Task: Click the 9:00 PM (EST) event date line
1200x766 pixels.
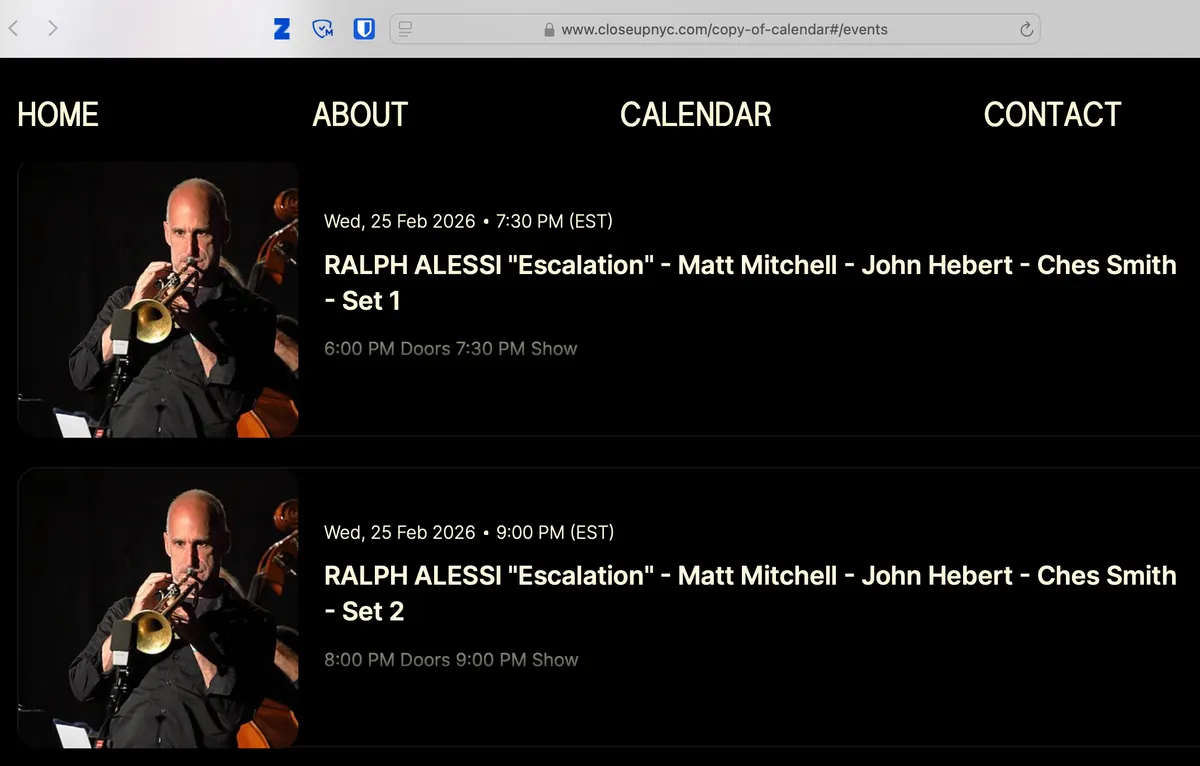Action: click(469, 532)
